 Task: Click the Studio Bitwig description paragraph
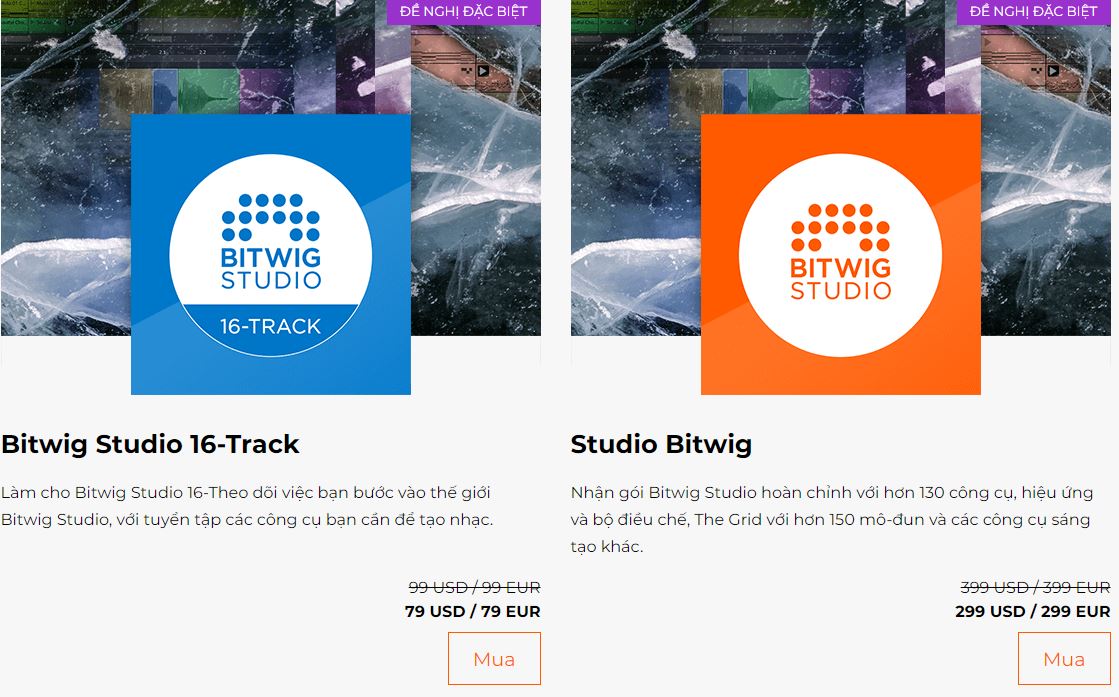832,519
